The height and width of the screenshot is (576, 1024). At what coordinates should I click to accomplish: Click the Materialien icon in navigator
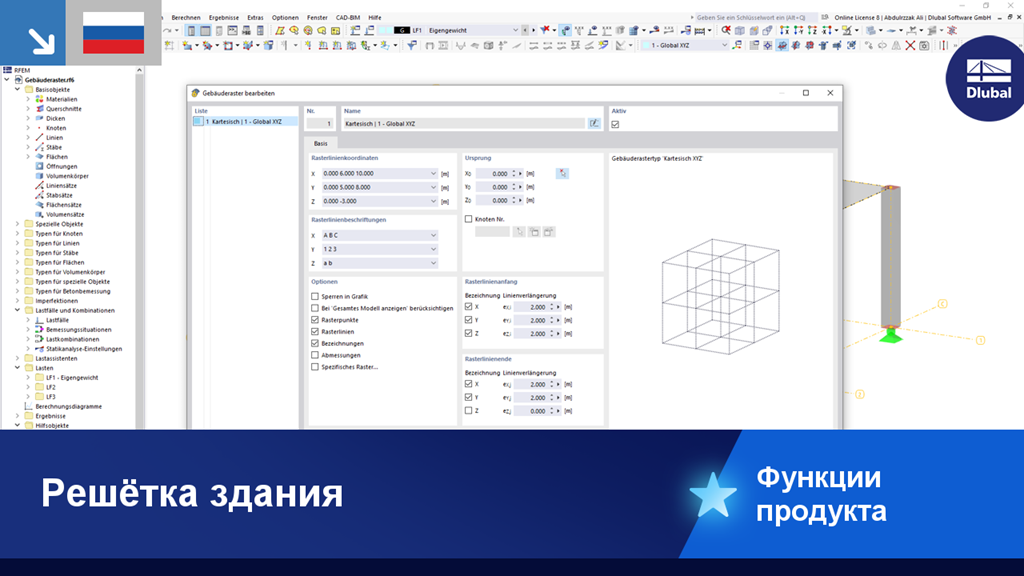(39, 99)
